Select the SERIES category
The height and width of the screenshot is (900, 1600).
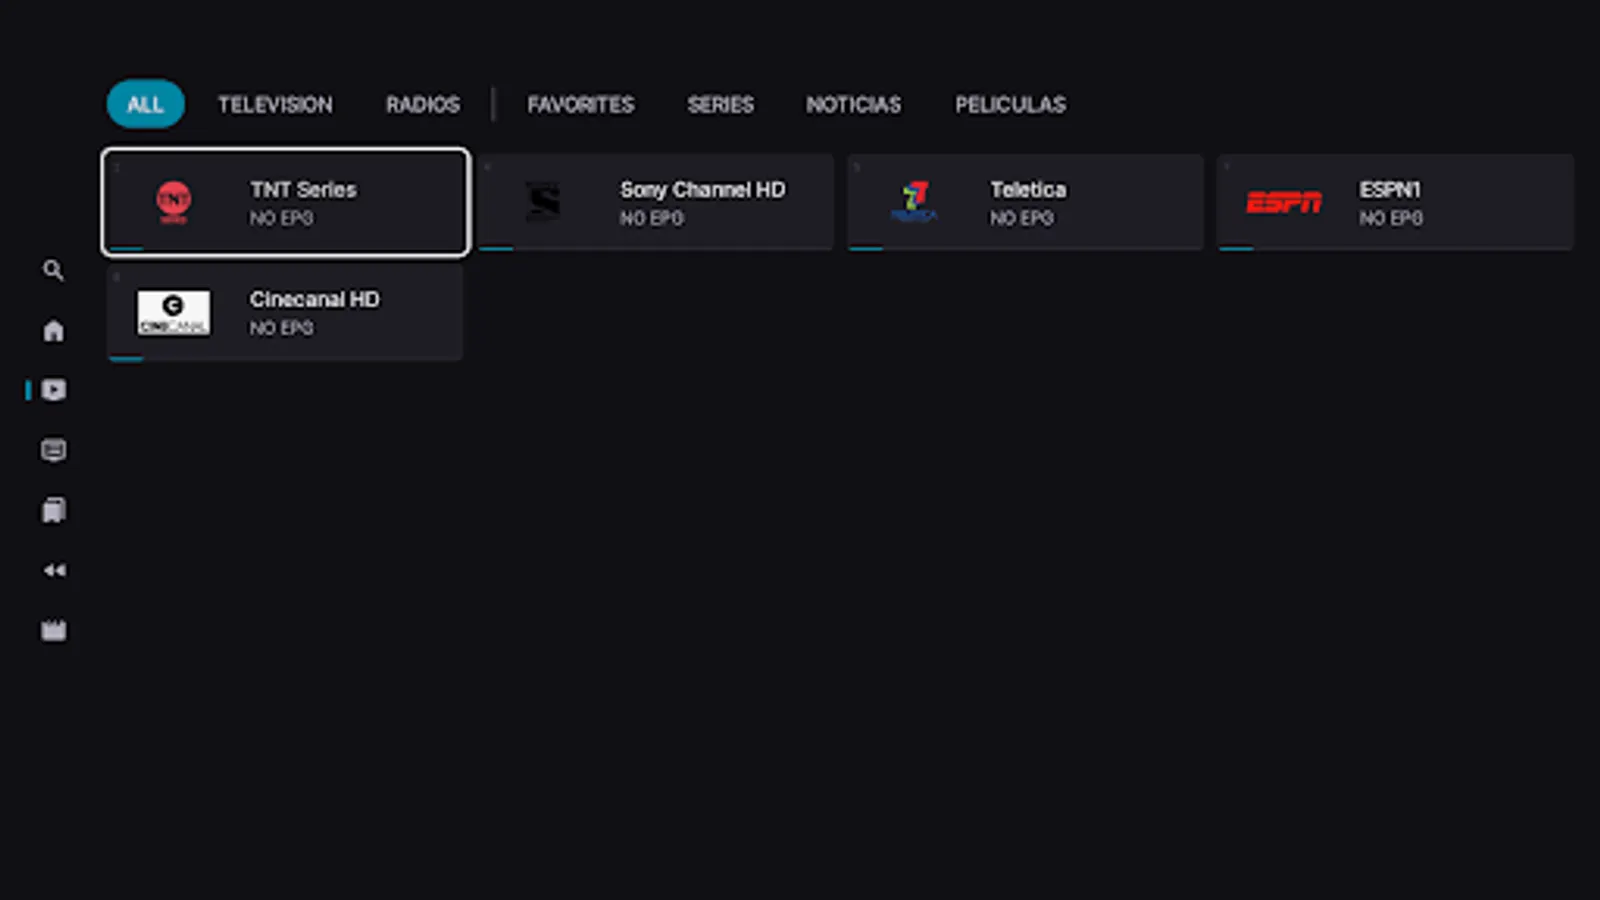(720, 104)
